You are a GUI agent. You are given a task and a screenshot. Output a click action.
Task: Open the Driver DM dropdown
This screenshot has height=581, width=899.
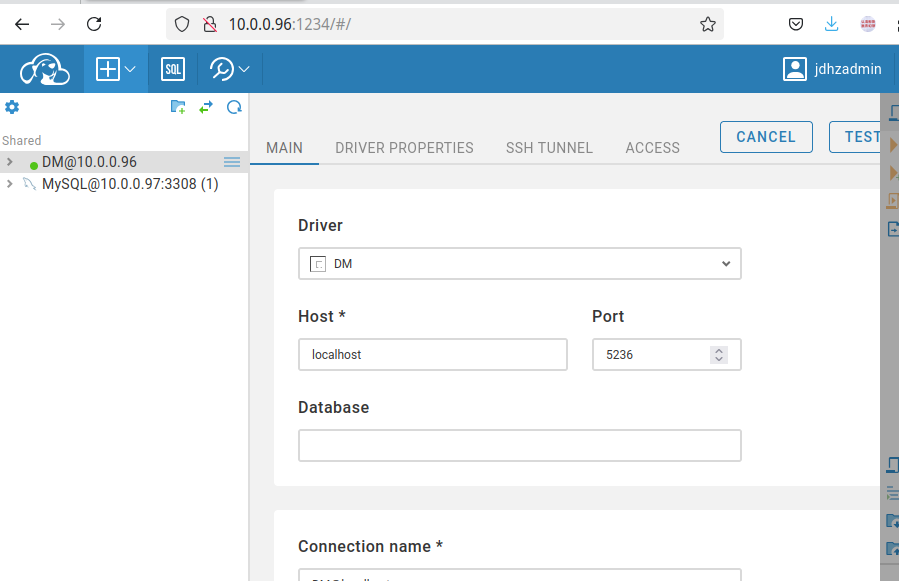click(519, 264)
